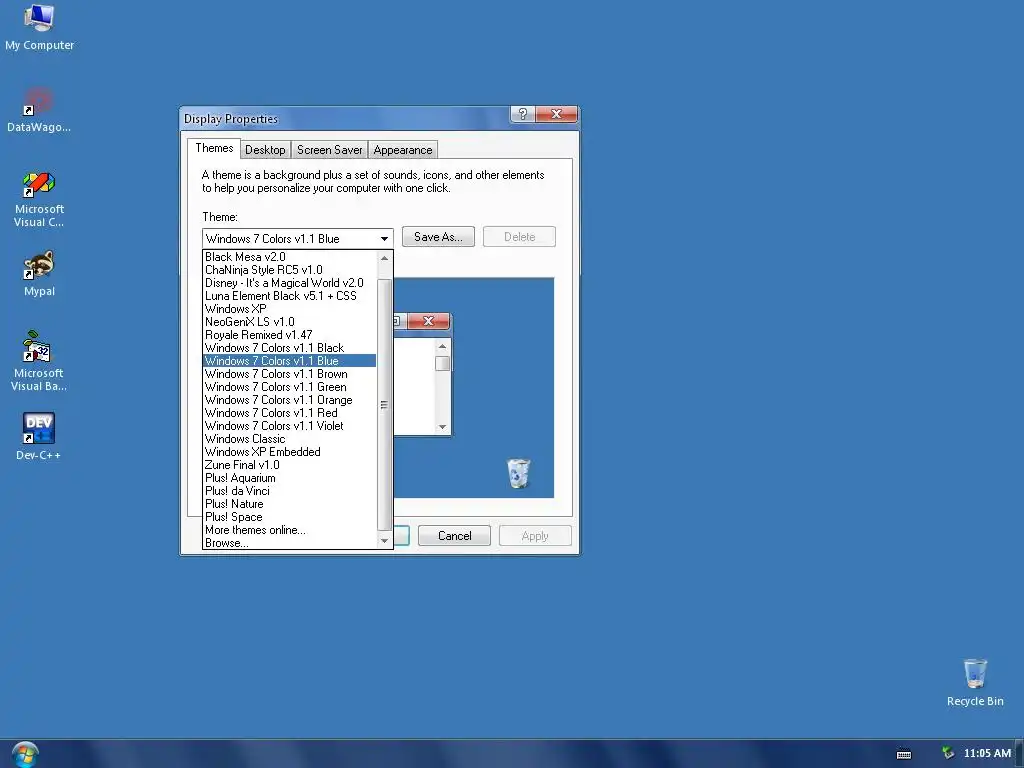Choose Zune Final v1.0 theme
Viewport: 1024px width, 768px height.
(x=289, y=465)
